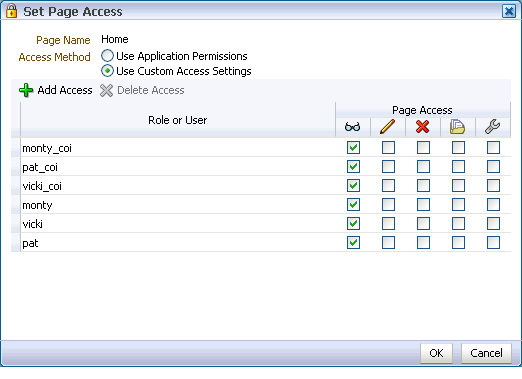This screenshot has width=522, height=379.
Task: Uncheck View access for user pat
Action: pyautogui.click(x=353, y=243)
